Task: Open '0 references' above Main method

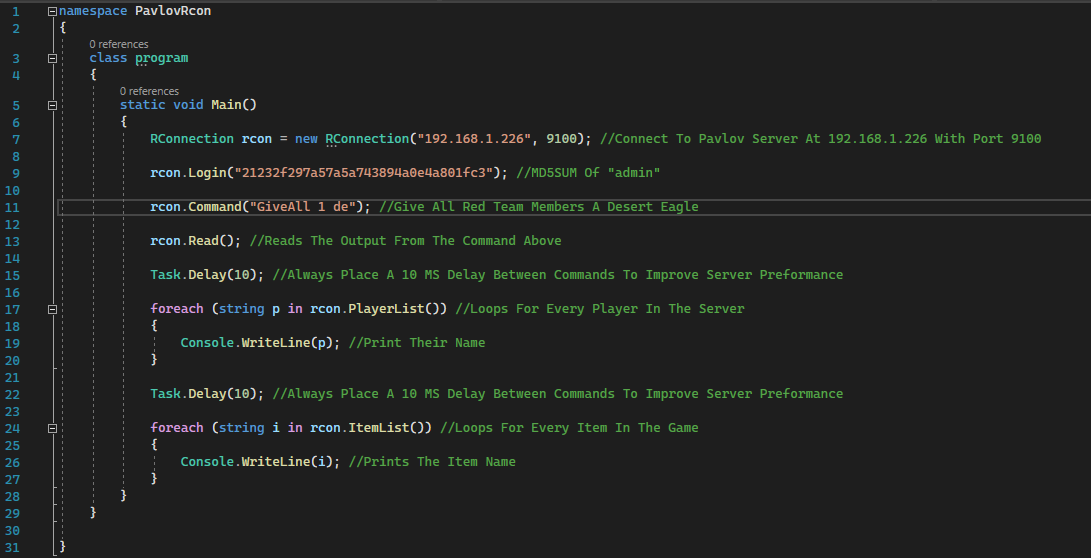Action: coord(149,91)
